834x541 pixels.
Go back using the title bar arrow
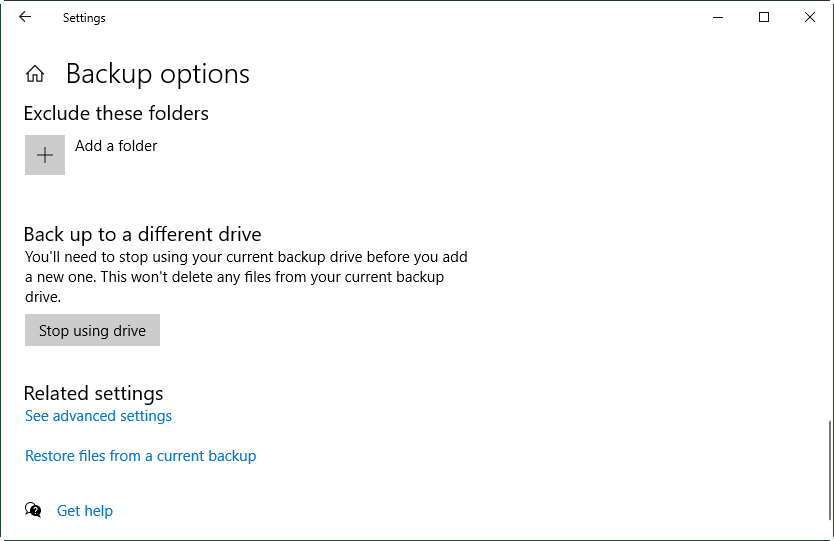[x=25, y=17]
